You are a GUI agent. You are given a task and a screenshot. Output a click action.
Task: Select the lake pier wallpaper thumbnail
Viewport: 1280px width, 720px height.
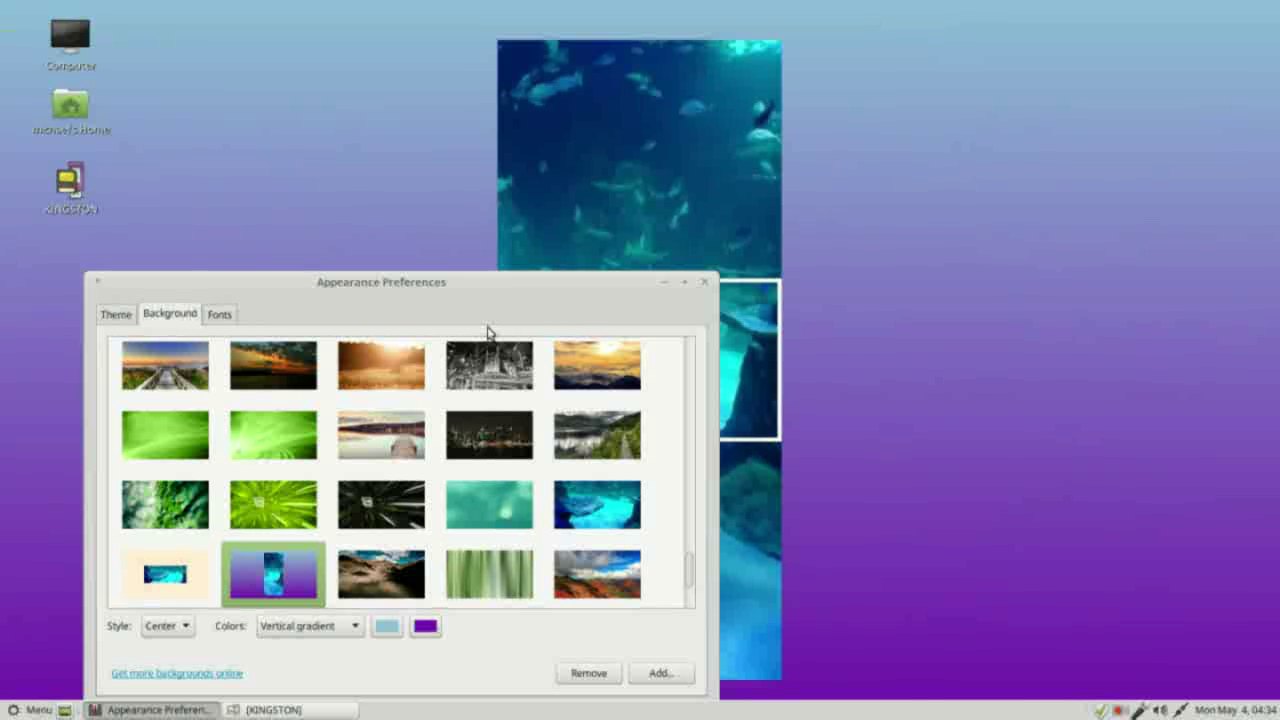[x=381, y=435]
